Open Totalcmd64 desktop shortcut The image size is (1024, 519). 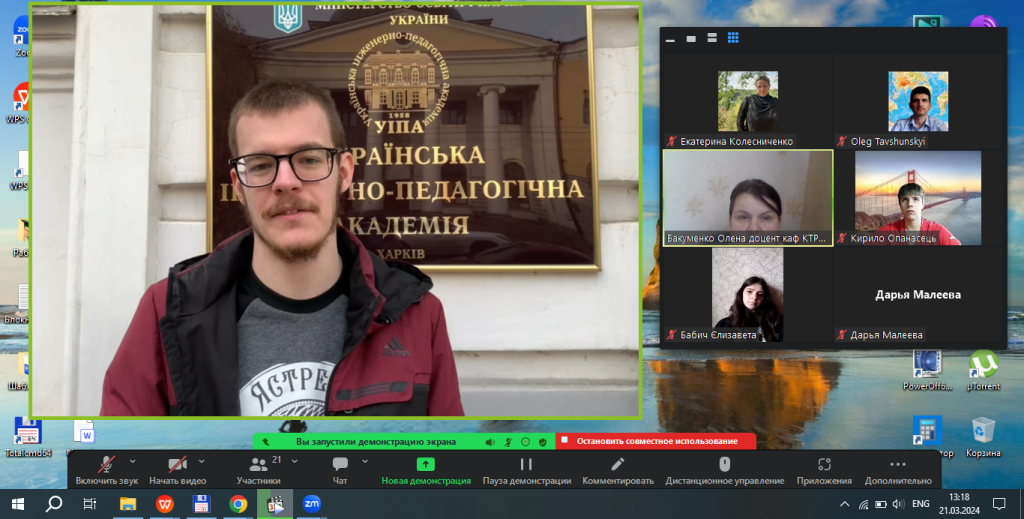pyautogui.click(x=27, y=437)
